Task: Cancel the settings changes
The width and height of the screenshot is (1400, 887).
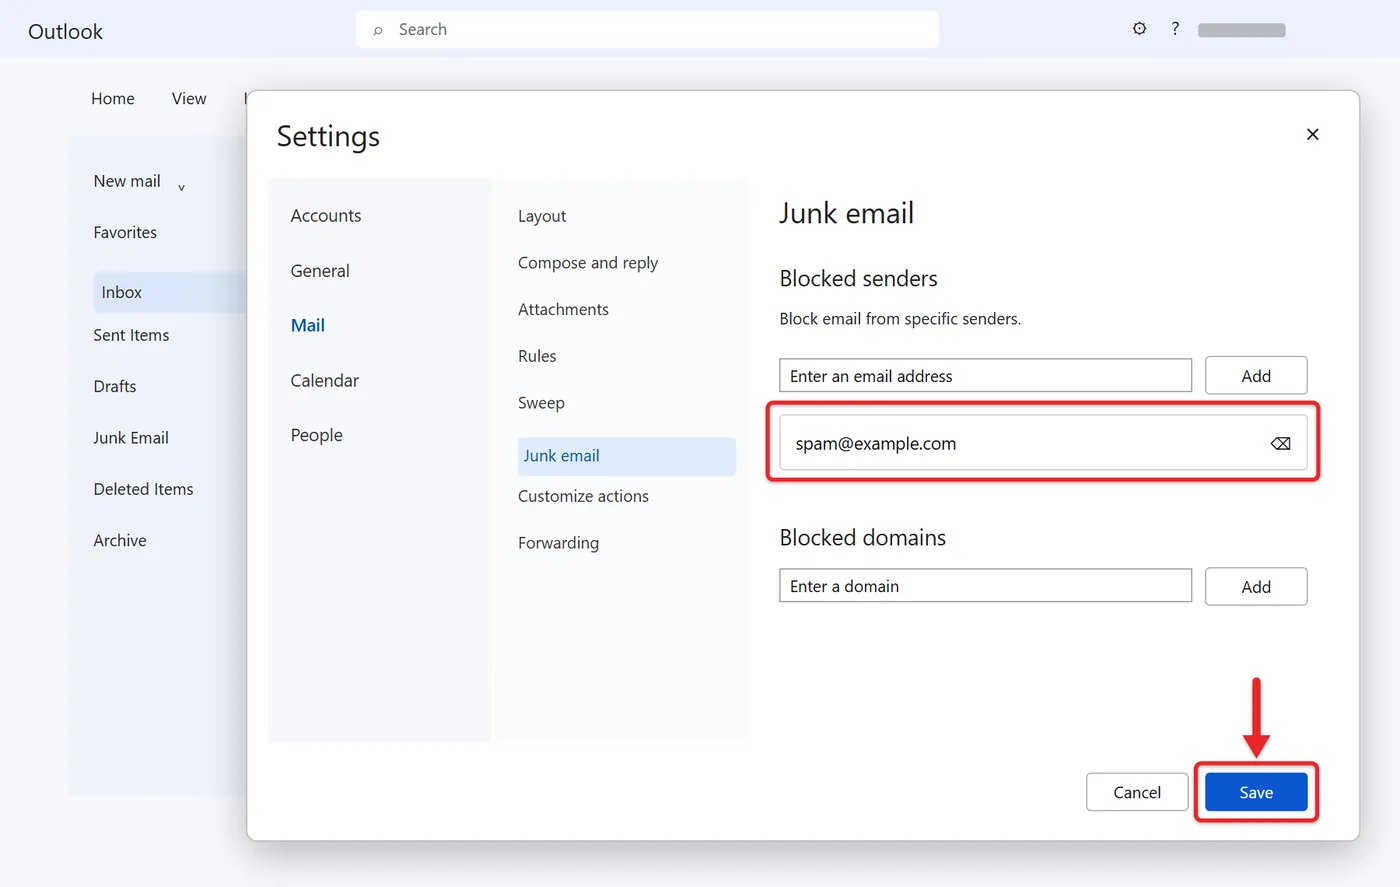Action: (1137, 792)
